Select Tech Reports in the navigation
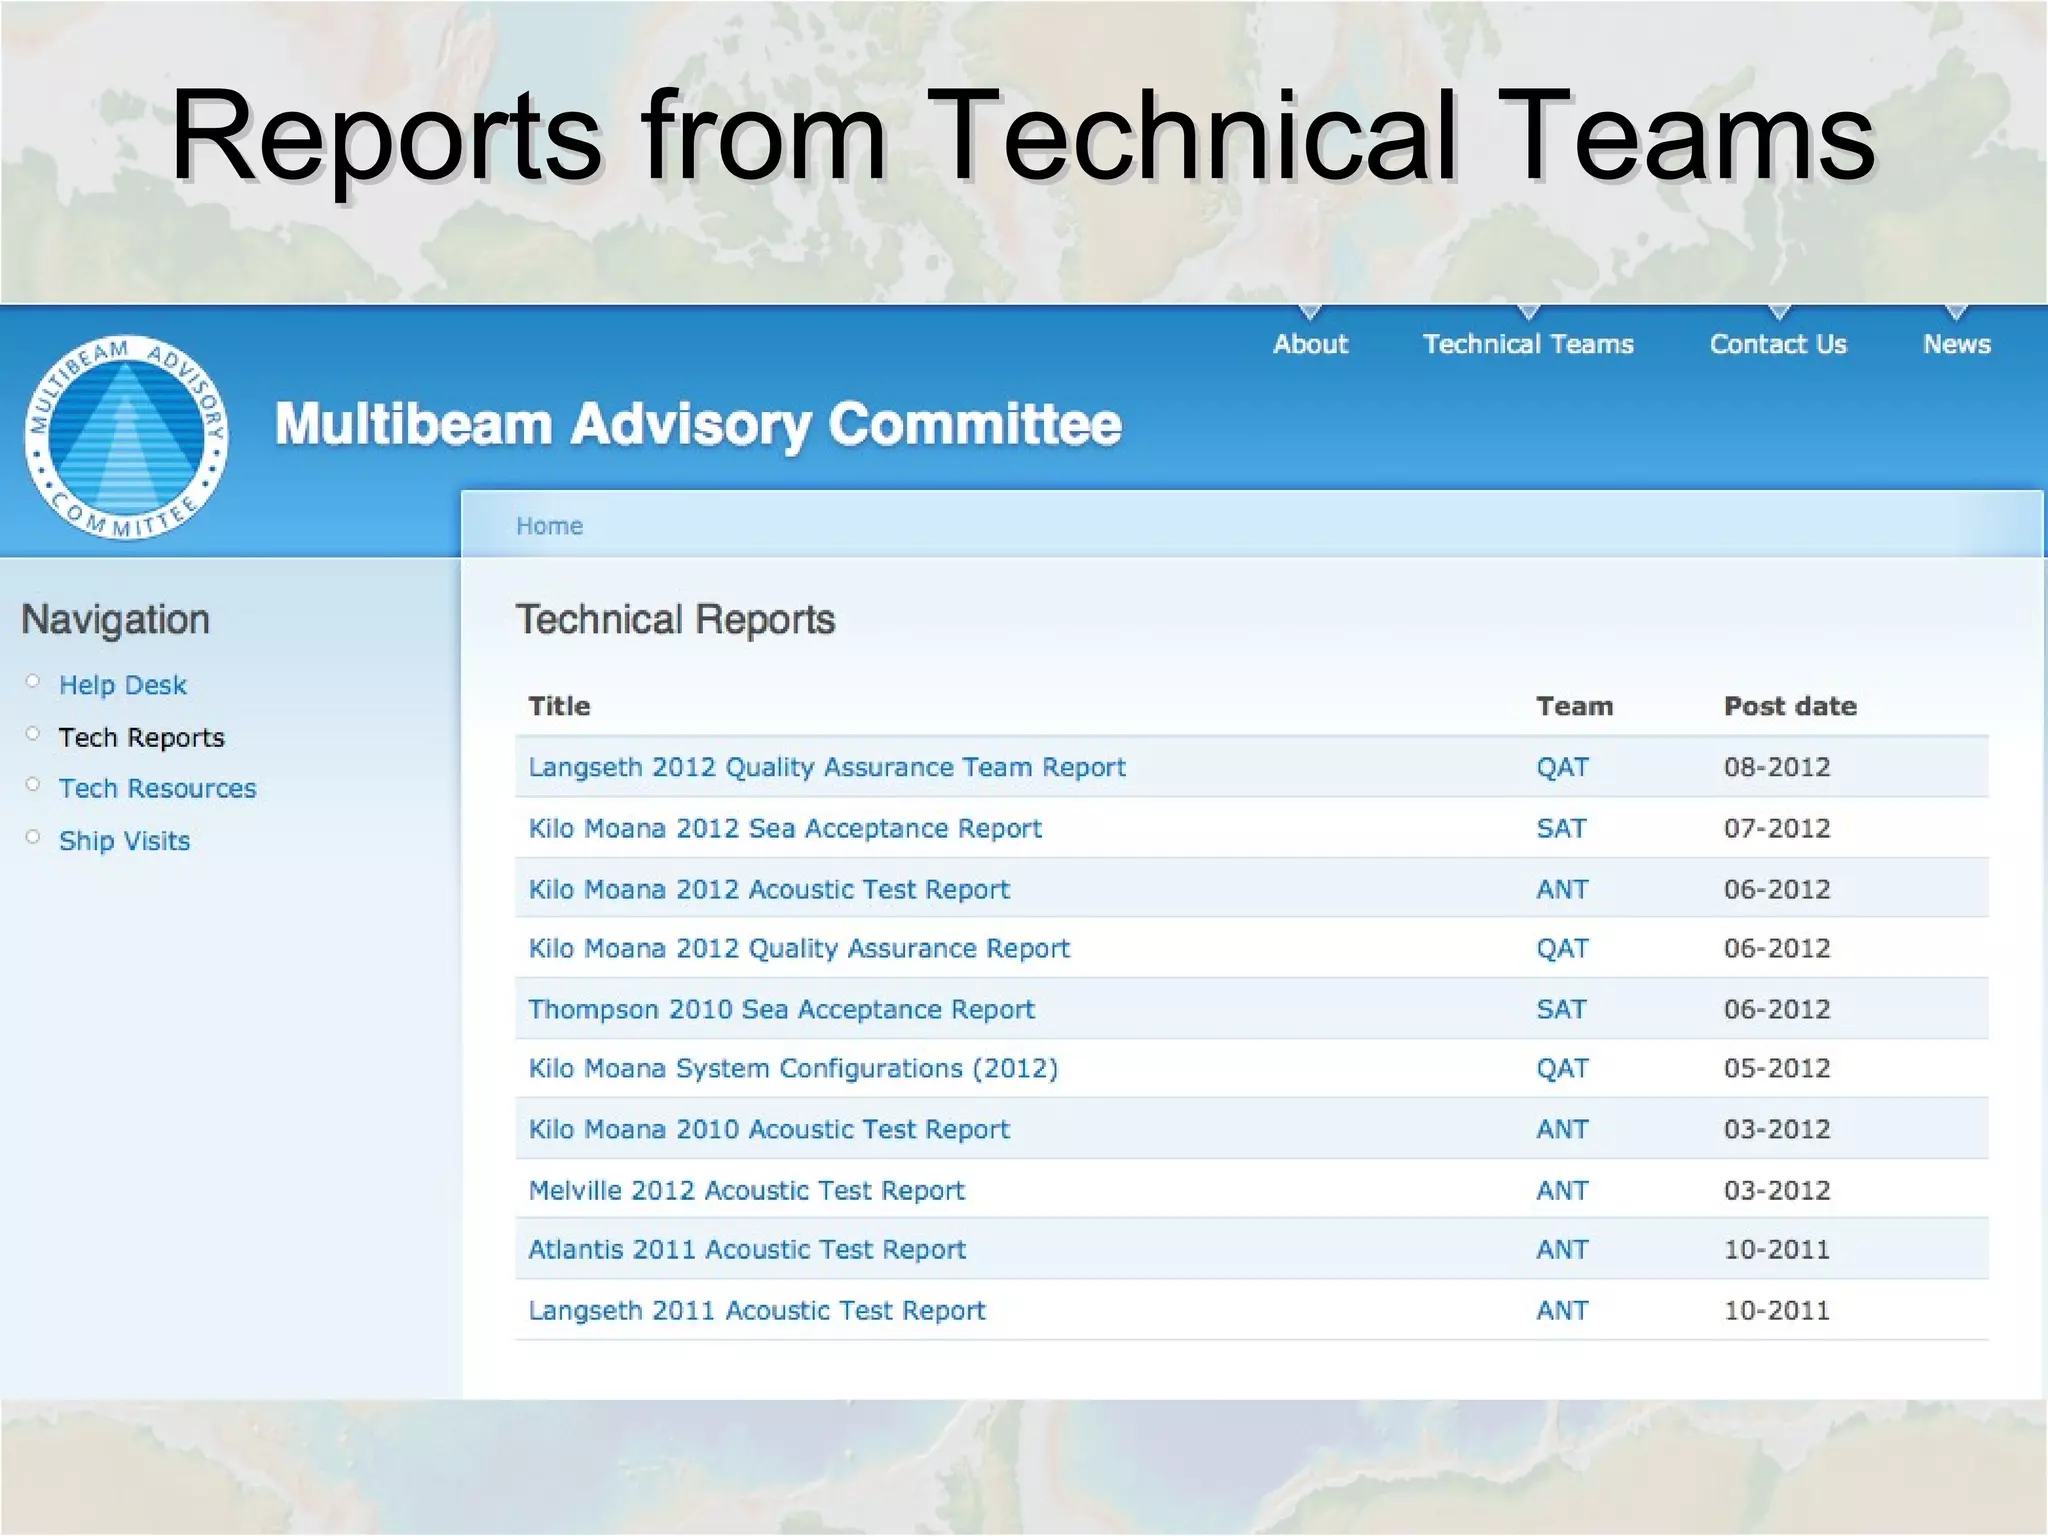This screenshot has height=1536, width=2048. tap(141, 737)
